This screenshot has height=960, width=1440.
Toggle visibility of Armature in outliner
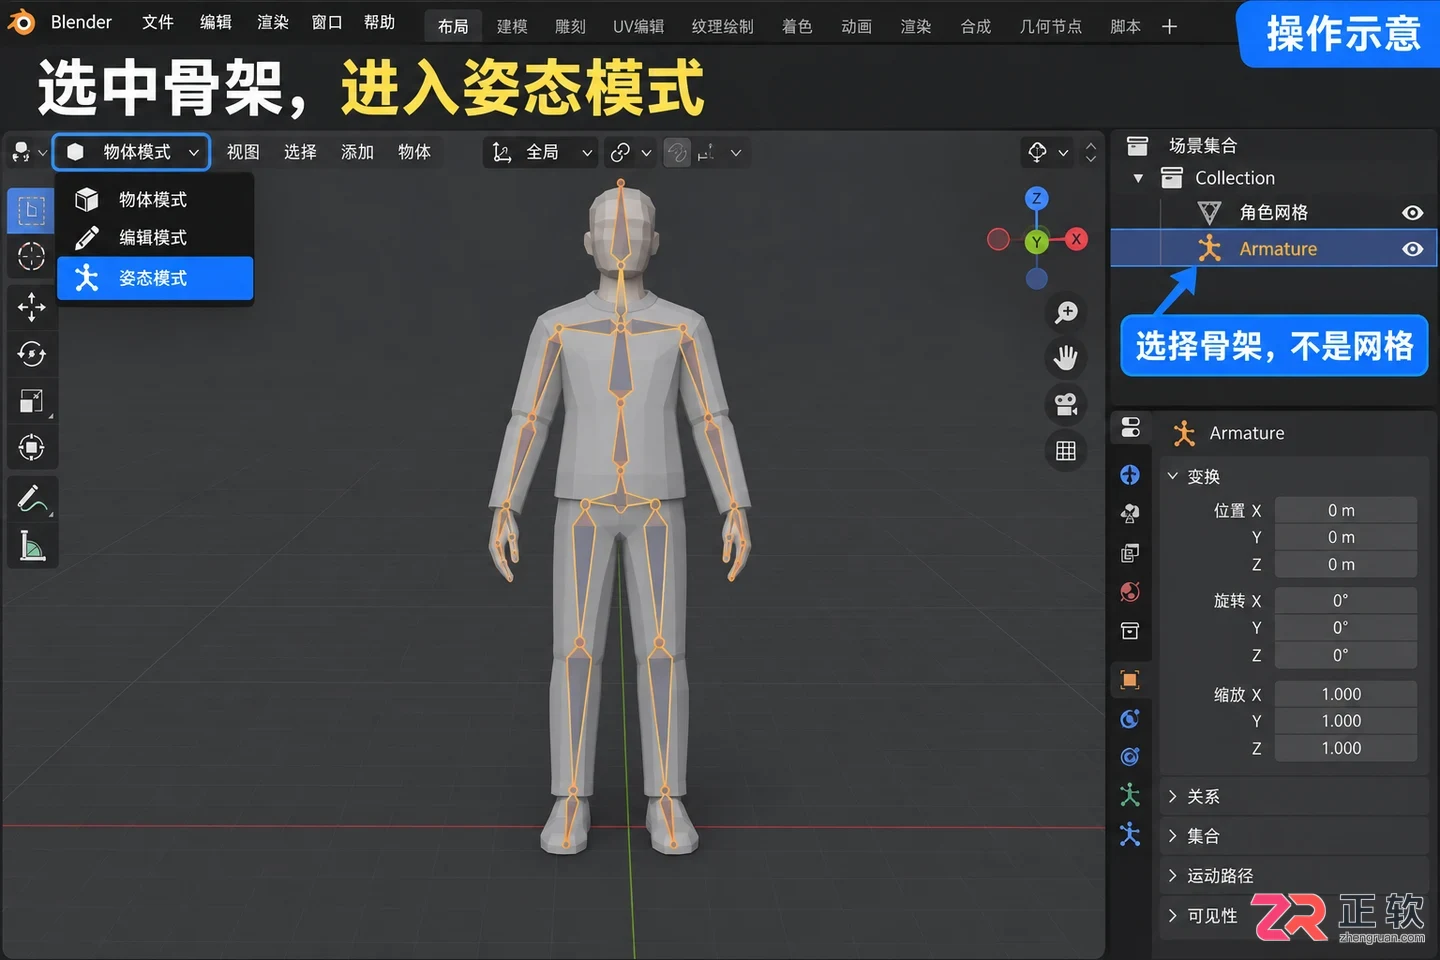pos(1412,249)
